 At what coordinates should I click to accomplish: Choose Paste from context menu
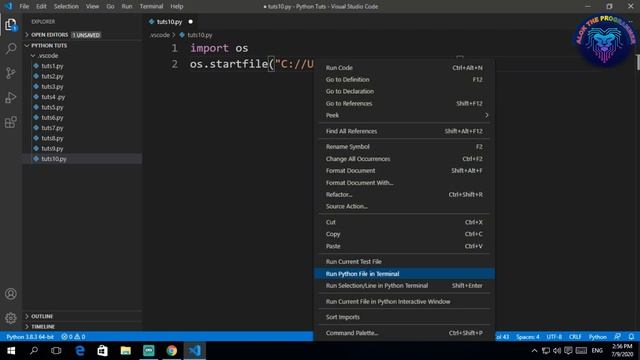click(404, 246)
